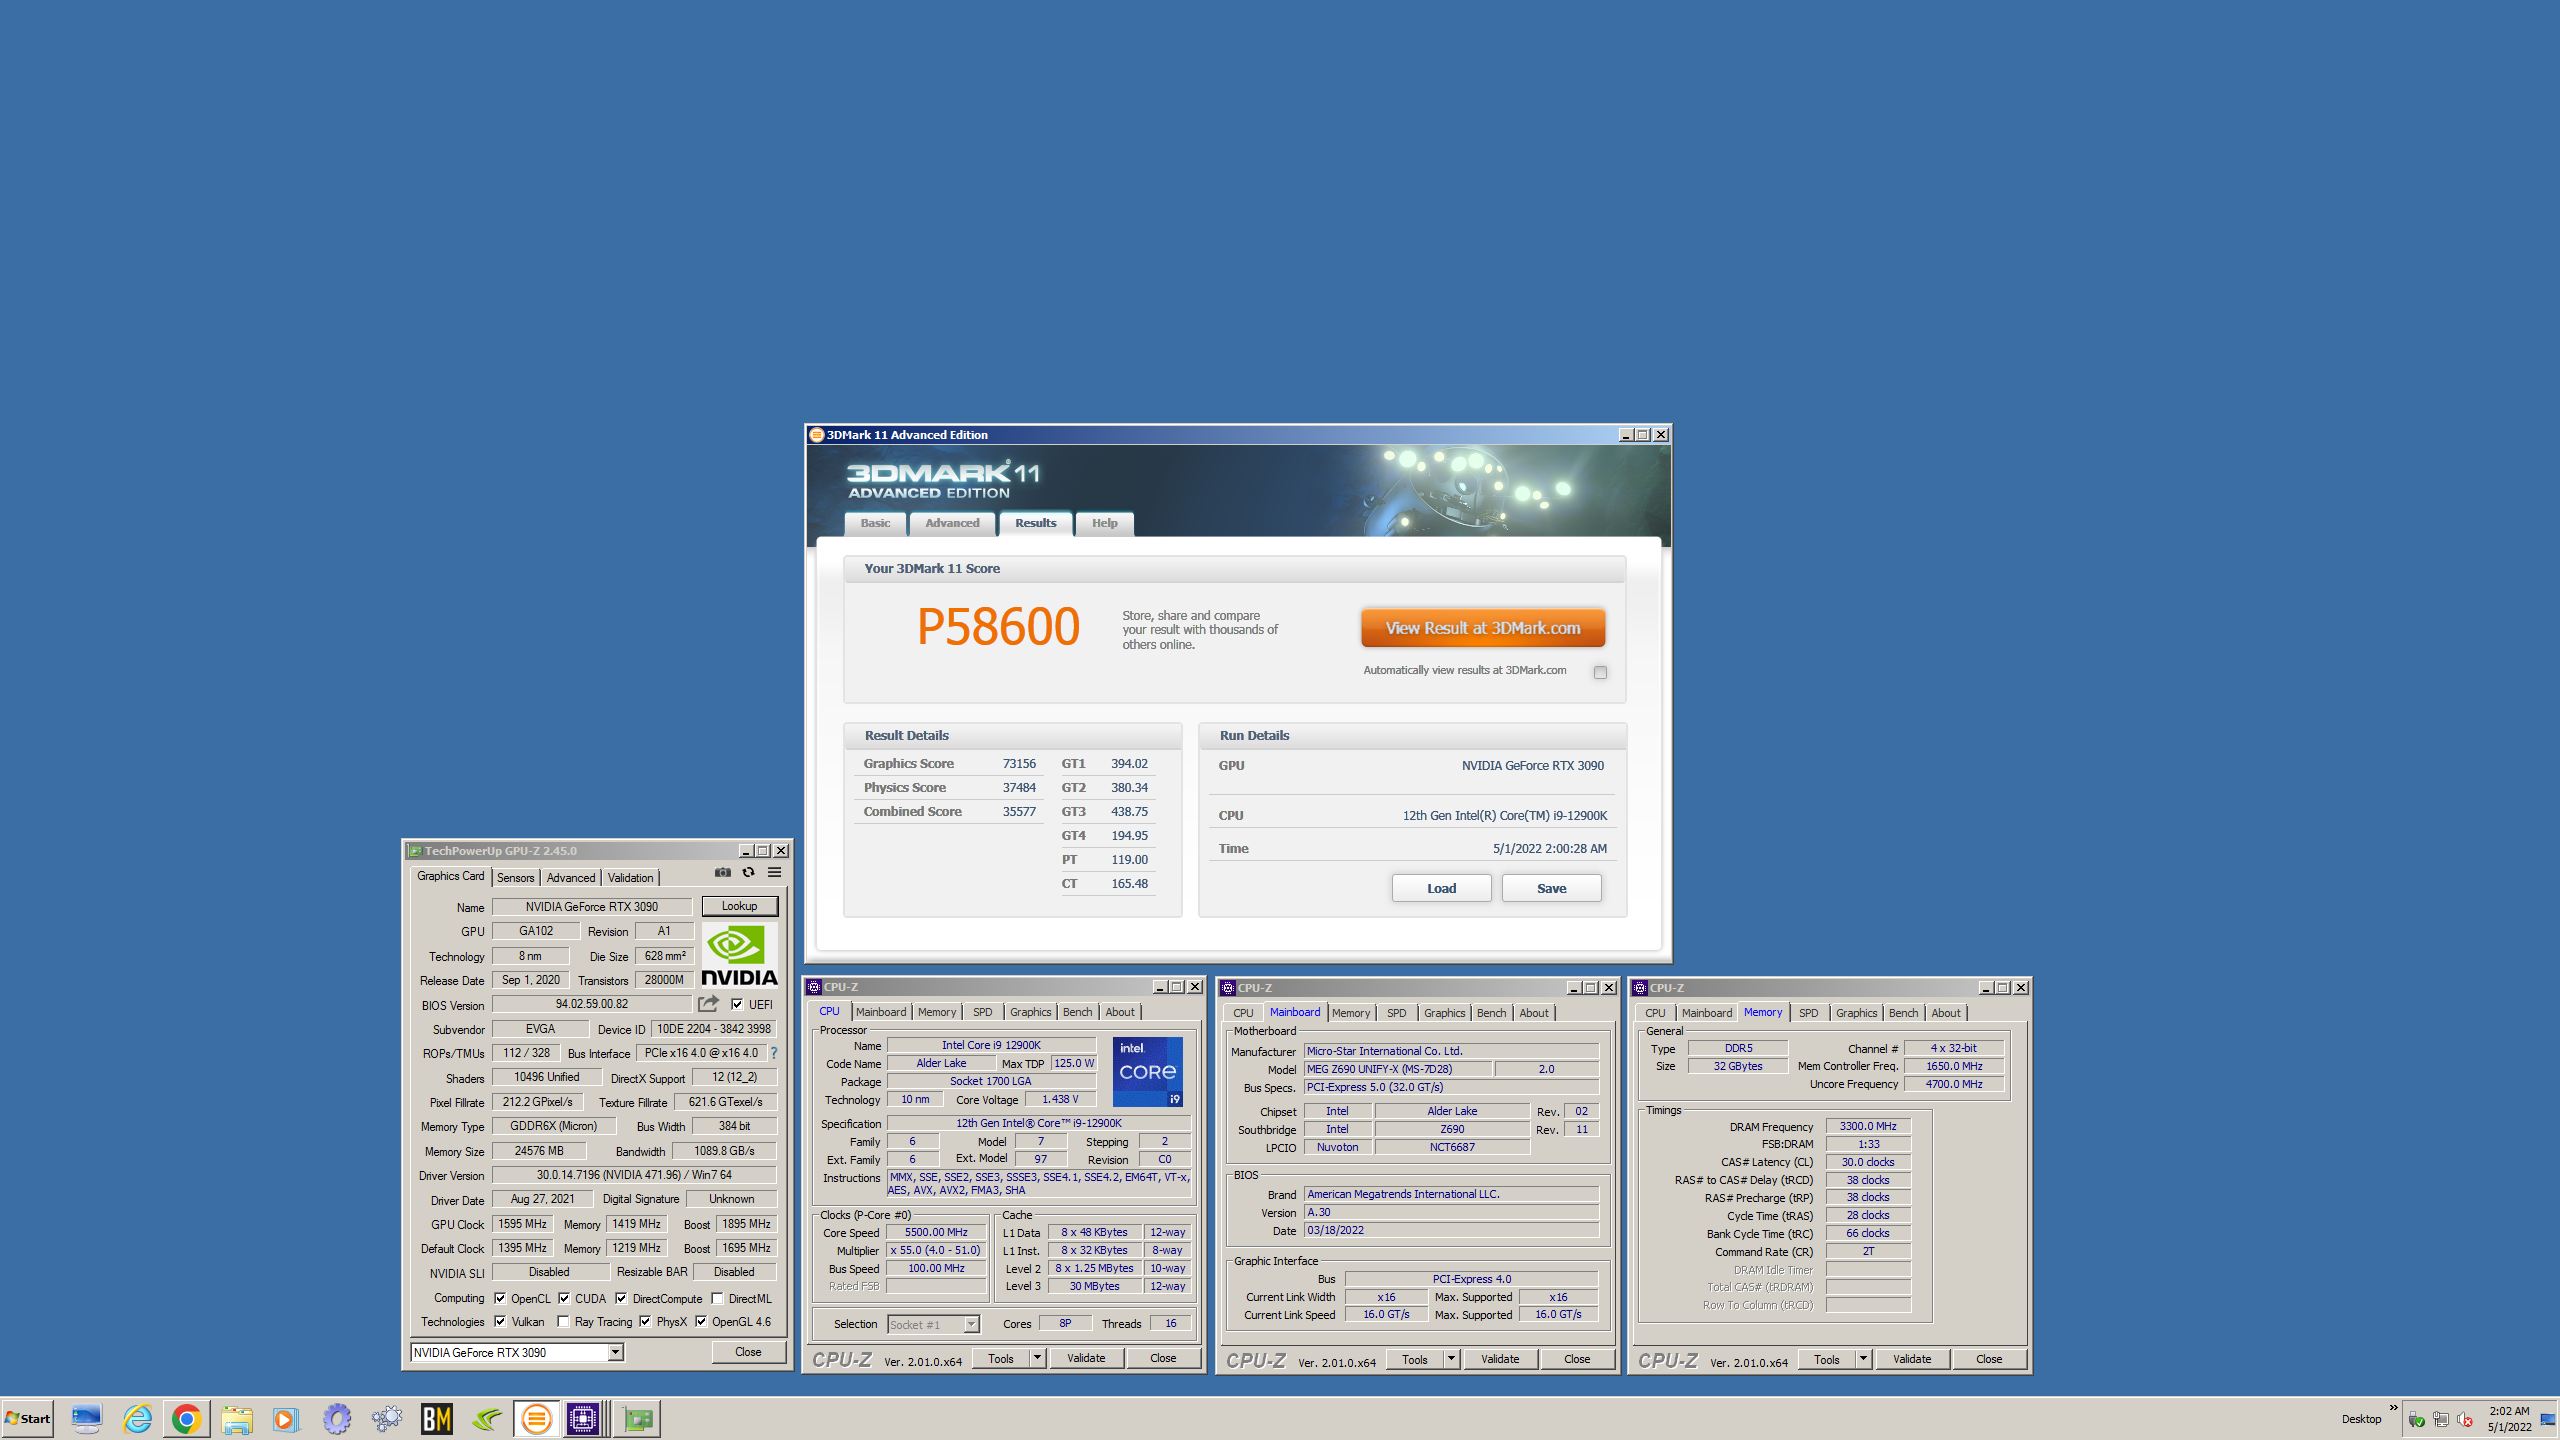Image resolution: width=2560 pixels, height=1440 pixels.
Task: Expand the Tools arrow in CPU-Z Mainboard window
Action: (1451, 1359)
